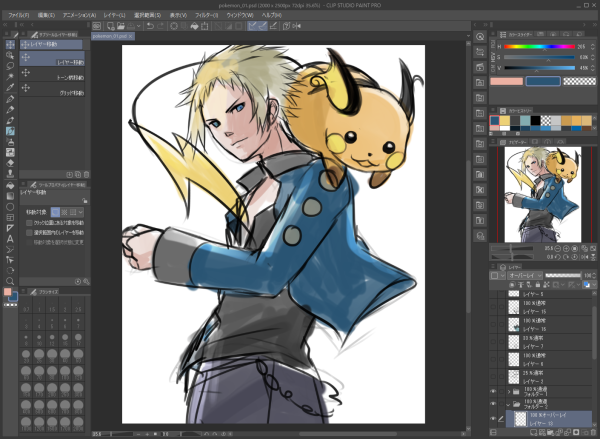Toggle the Snap to Ruler highlighted command bar icon
600x439 pixels.
pos(252,26)
